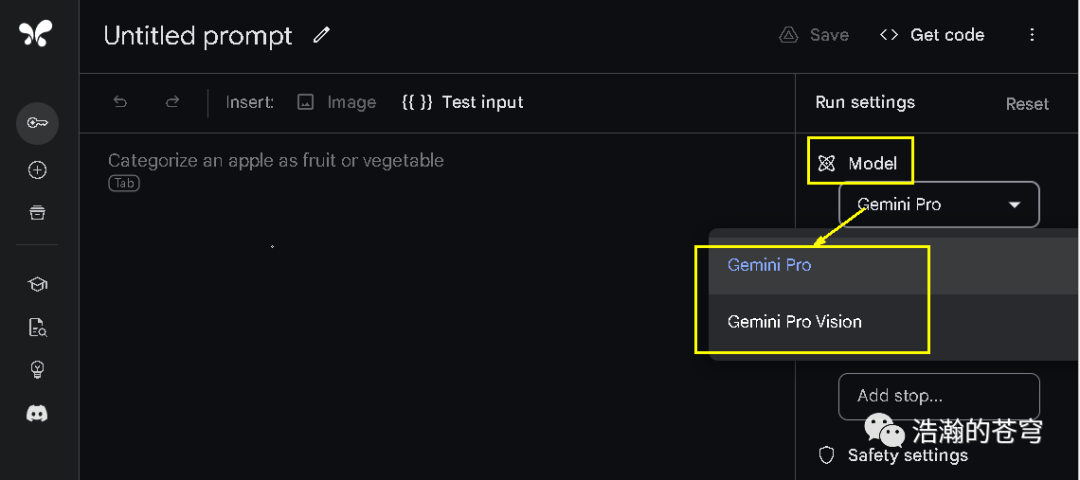
Task: Click the redo arrow in toolbar
Action: click(172, 102)
